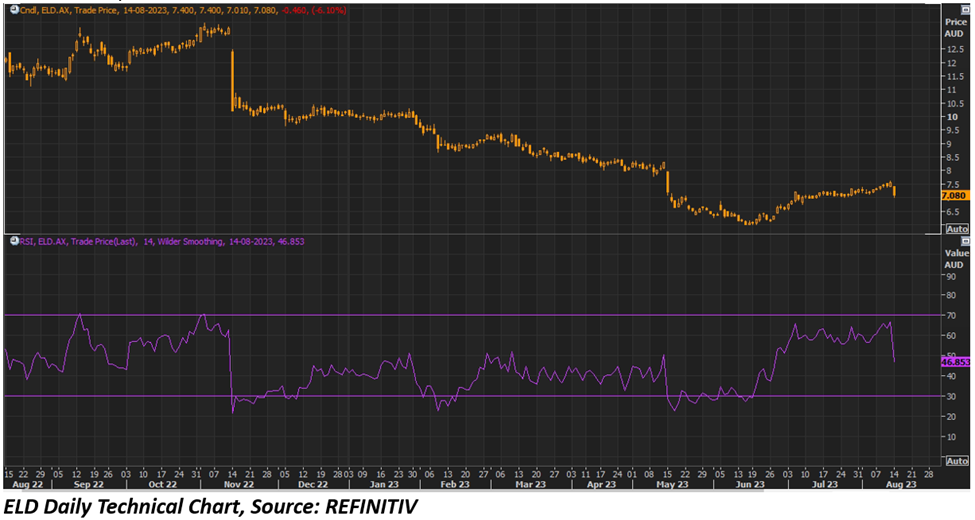Click the purple 46.853 RSI value tag

[x=956, y=362]
